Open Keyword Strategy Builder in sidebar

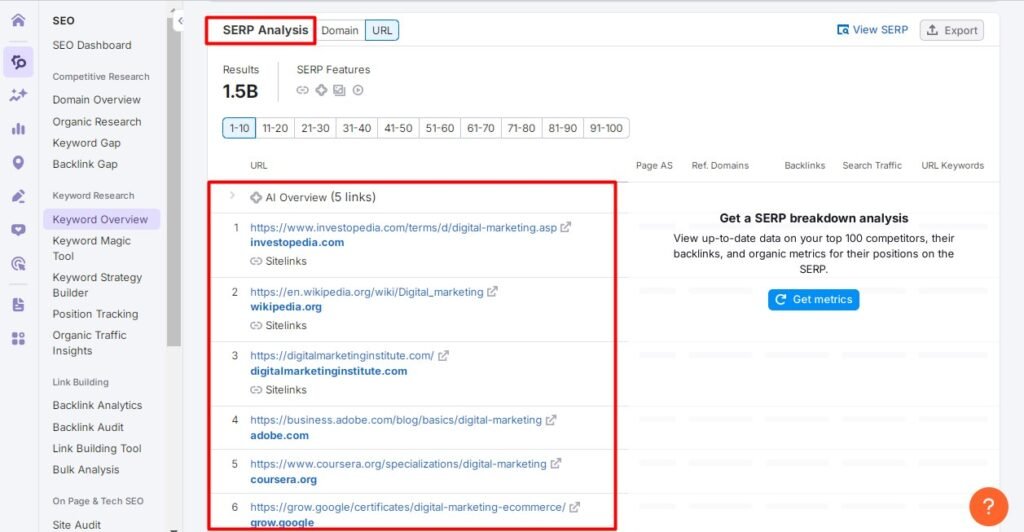tap(97, 285)
